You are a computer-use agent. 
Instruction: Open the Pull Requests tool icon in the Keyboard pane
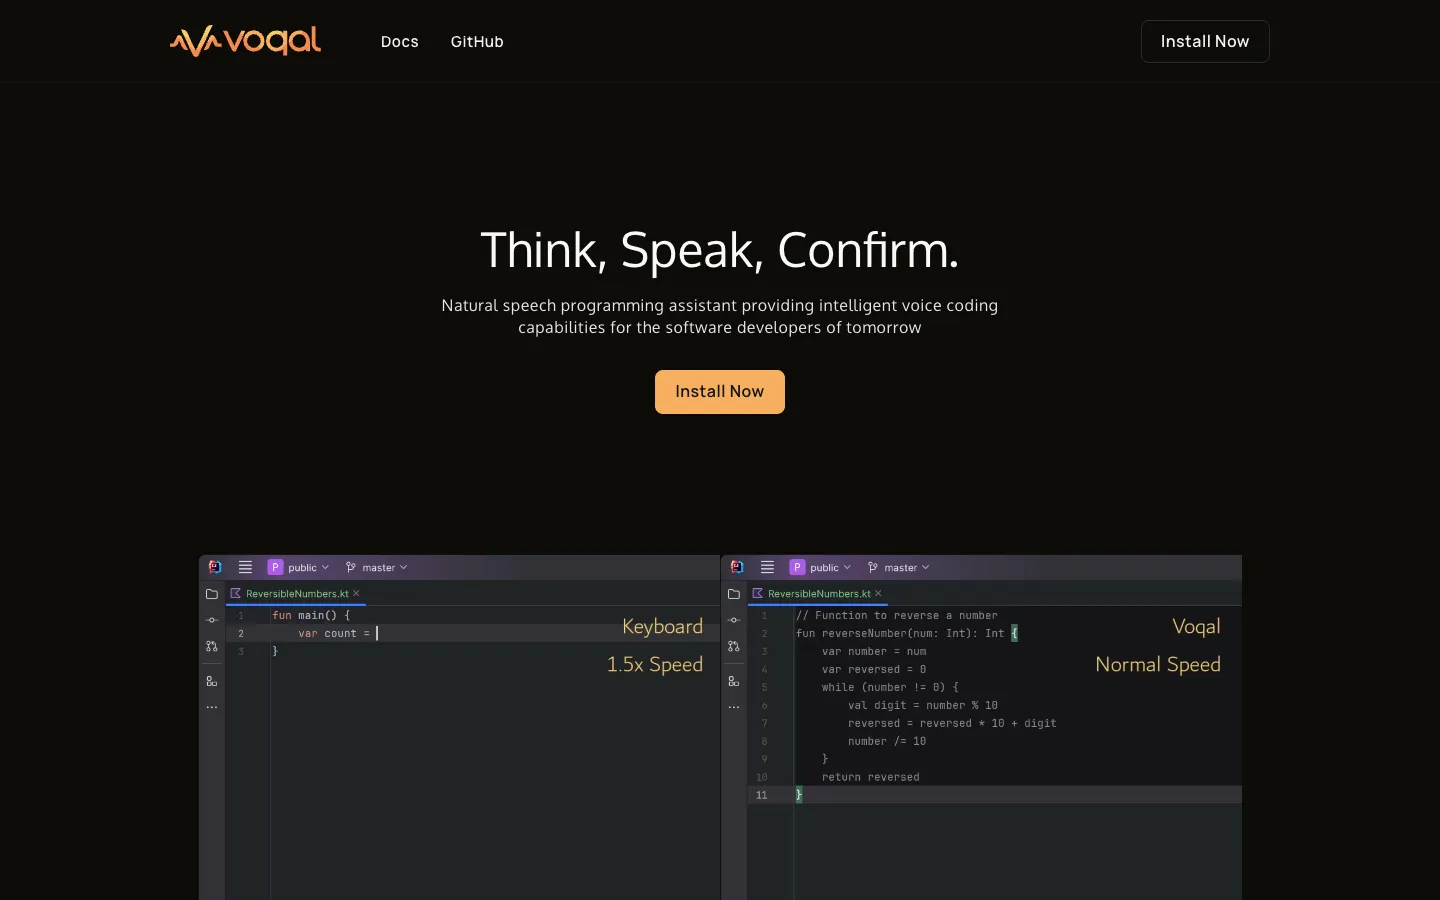[212, 647]
